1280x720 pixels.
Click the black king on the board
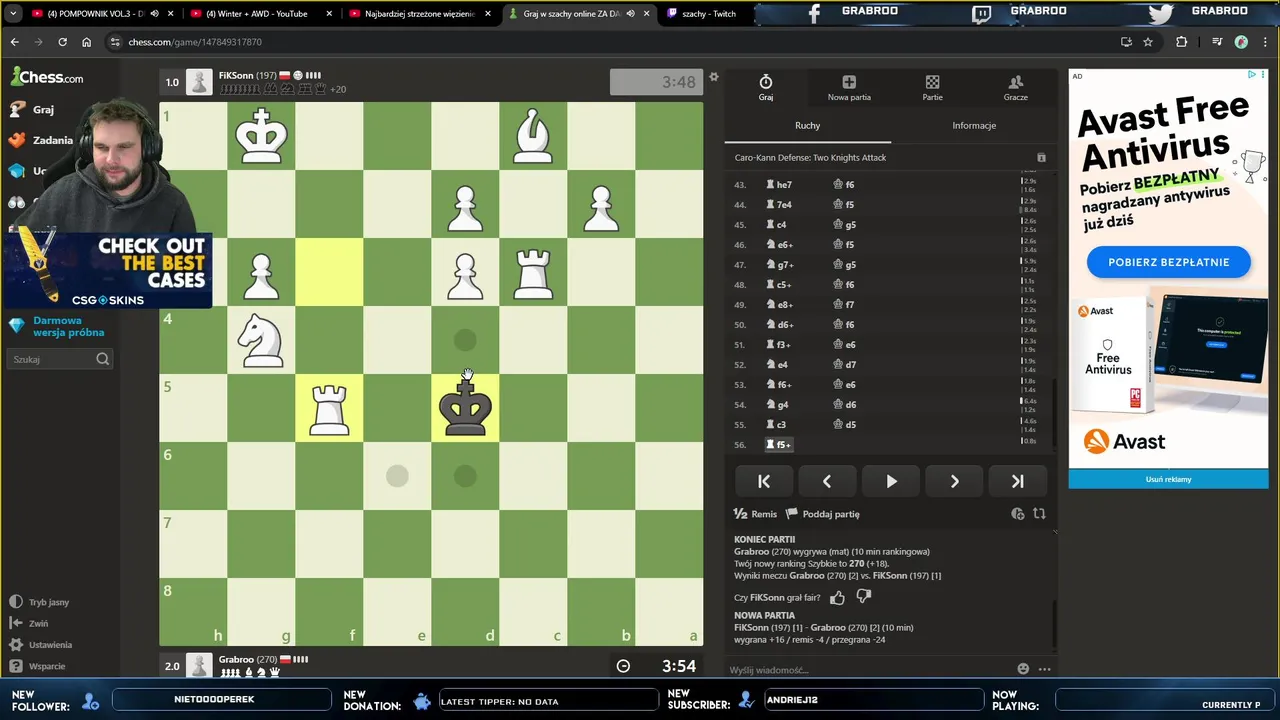(x=465, y=408)
